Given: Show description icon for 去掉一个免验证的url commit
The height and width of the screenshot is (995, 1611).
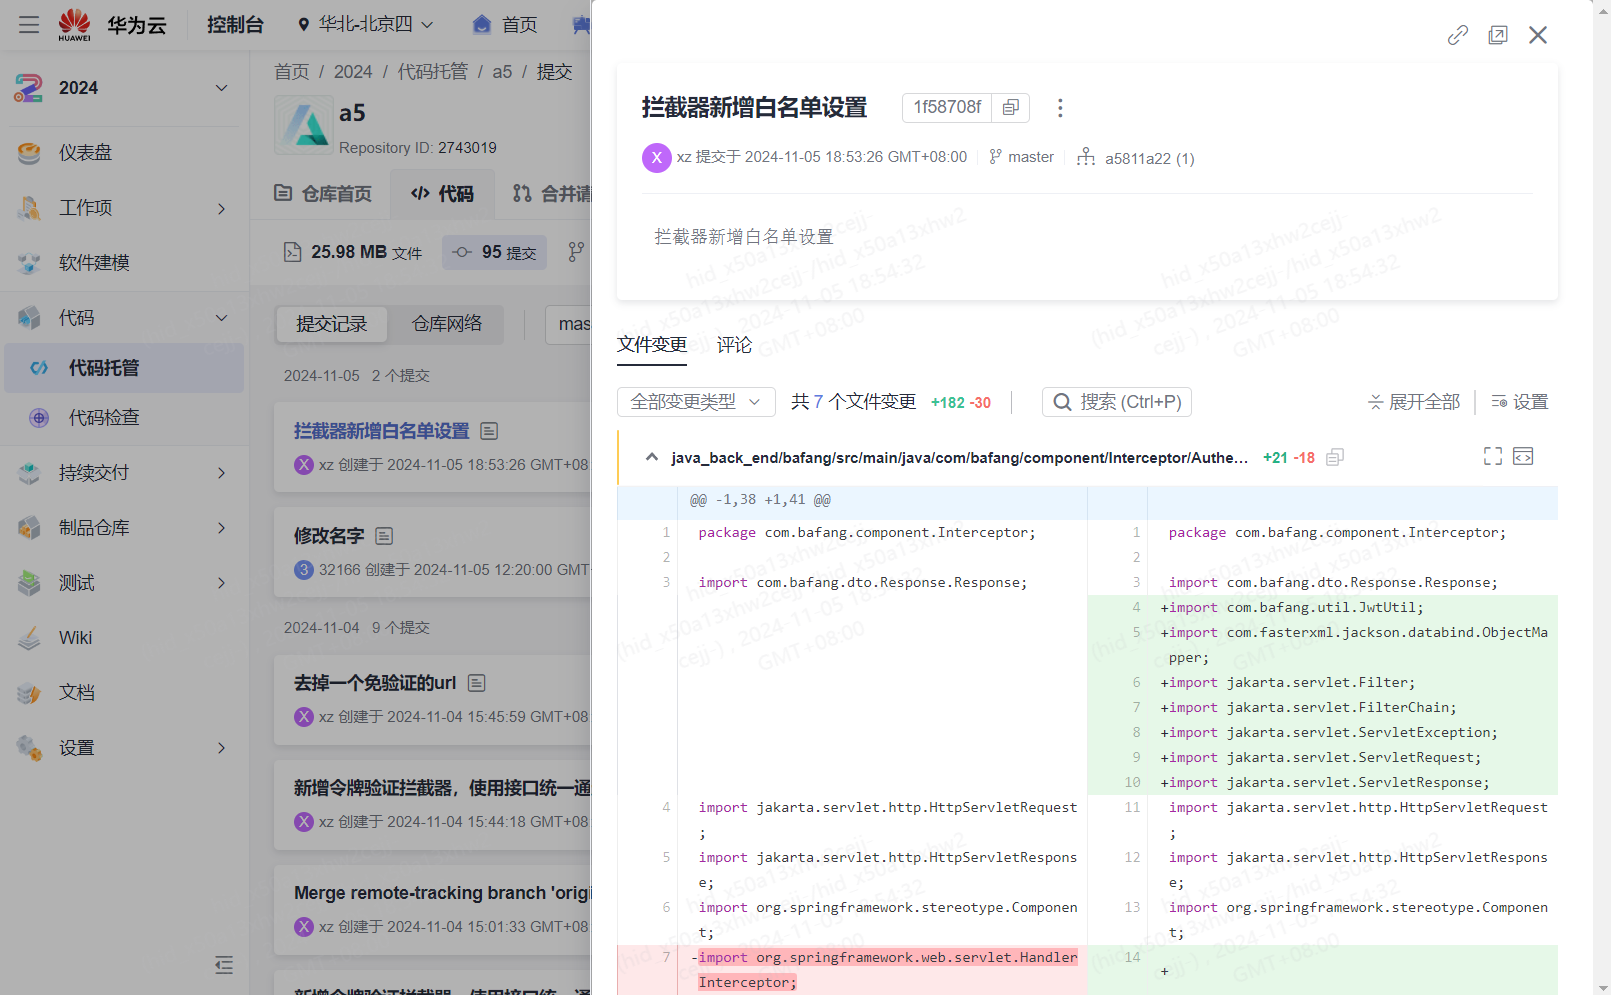Looking at the screenshot, I should click(x=477, y=683).
